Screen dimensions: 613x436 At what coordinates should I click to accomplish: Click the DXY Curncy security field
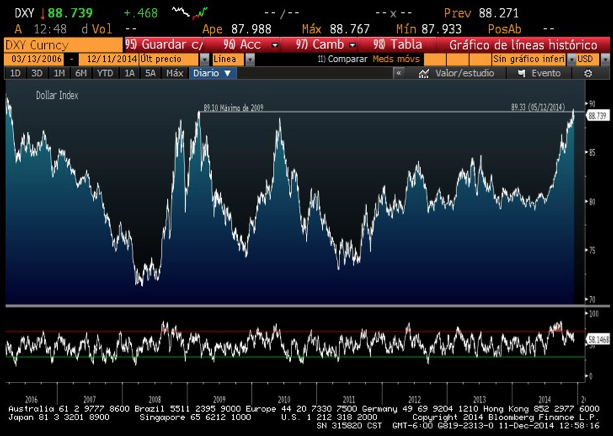[x=63, y=45]
